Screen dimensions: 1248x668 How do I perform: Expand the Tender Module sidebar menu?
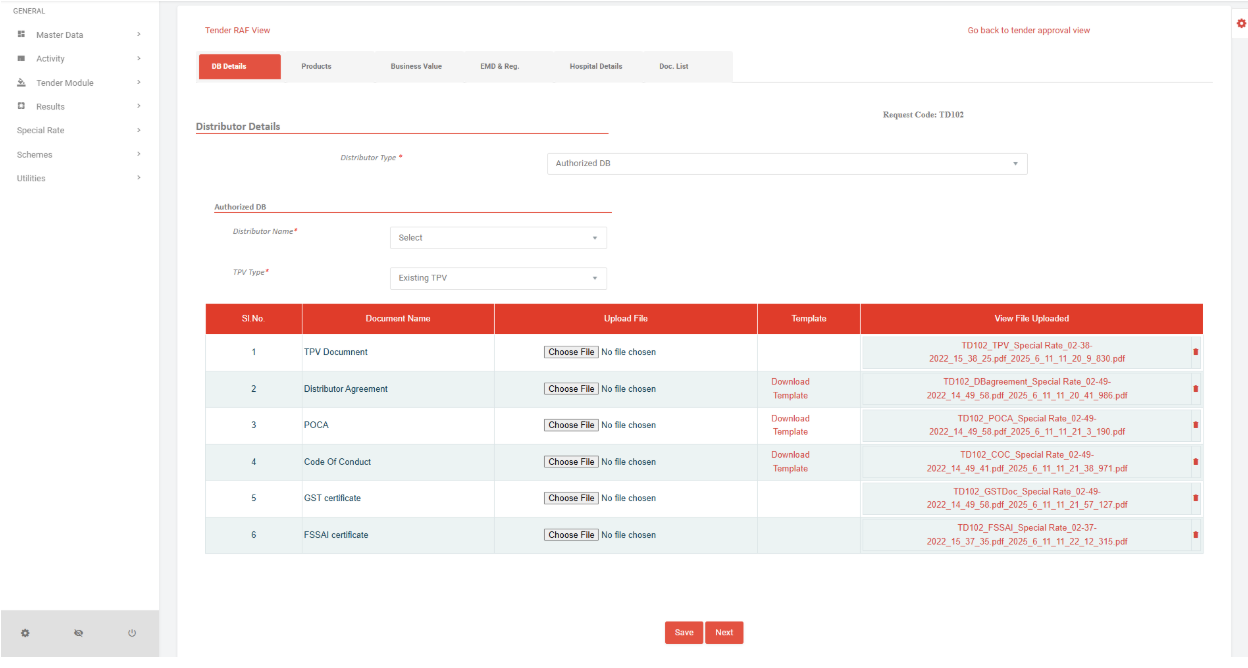[78, 83]
